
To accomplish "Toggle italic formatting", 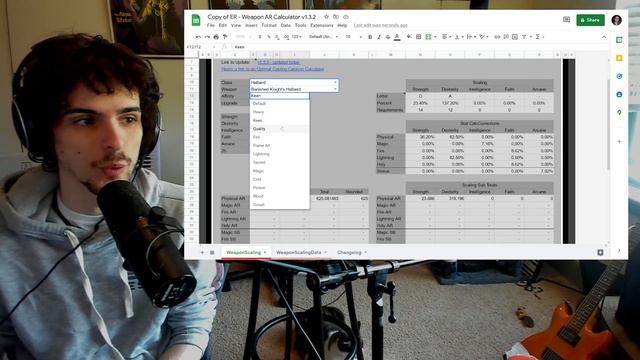I will 379,37.
